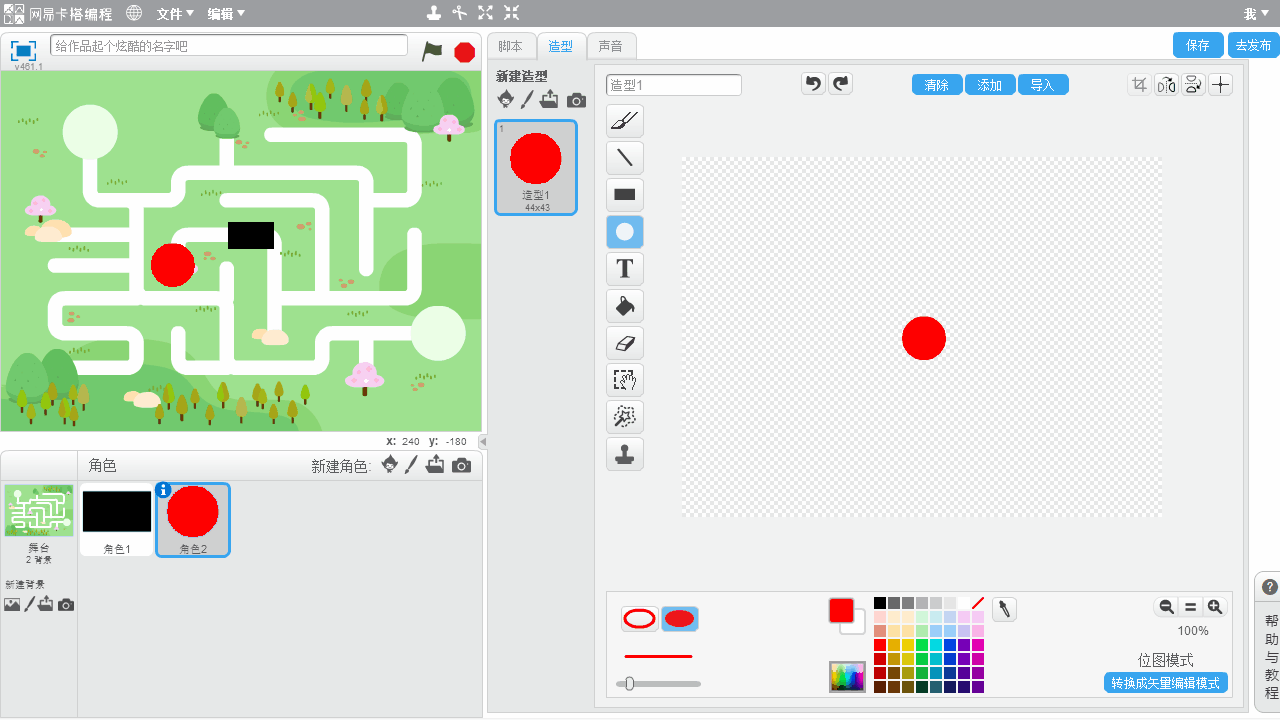This screenshot has width=1280, height=720.
Task: Select the Text tool
Action: click(625, 269)
